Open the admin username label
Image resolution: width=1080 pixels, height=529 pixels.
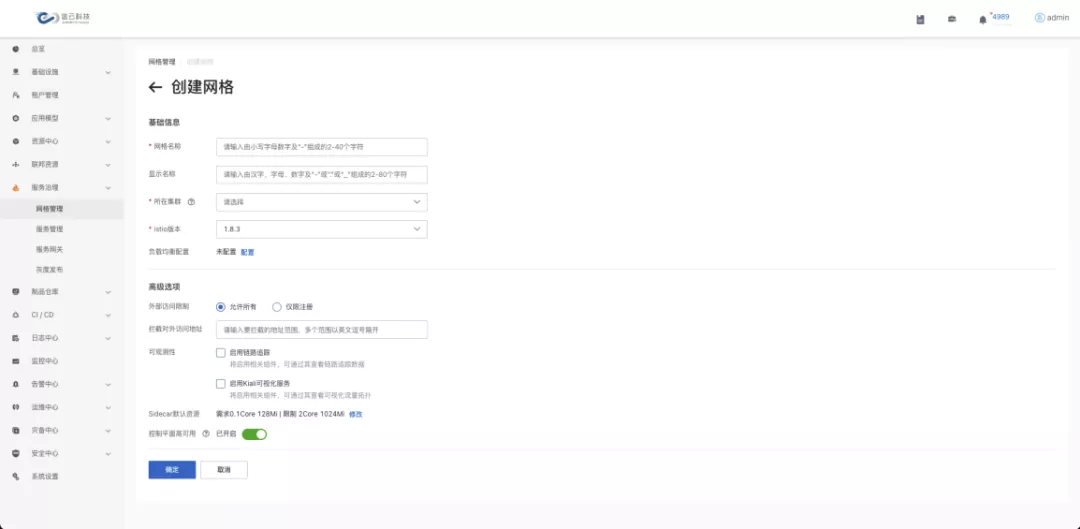pos(1058,18)
